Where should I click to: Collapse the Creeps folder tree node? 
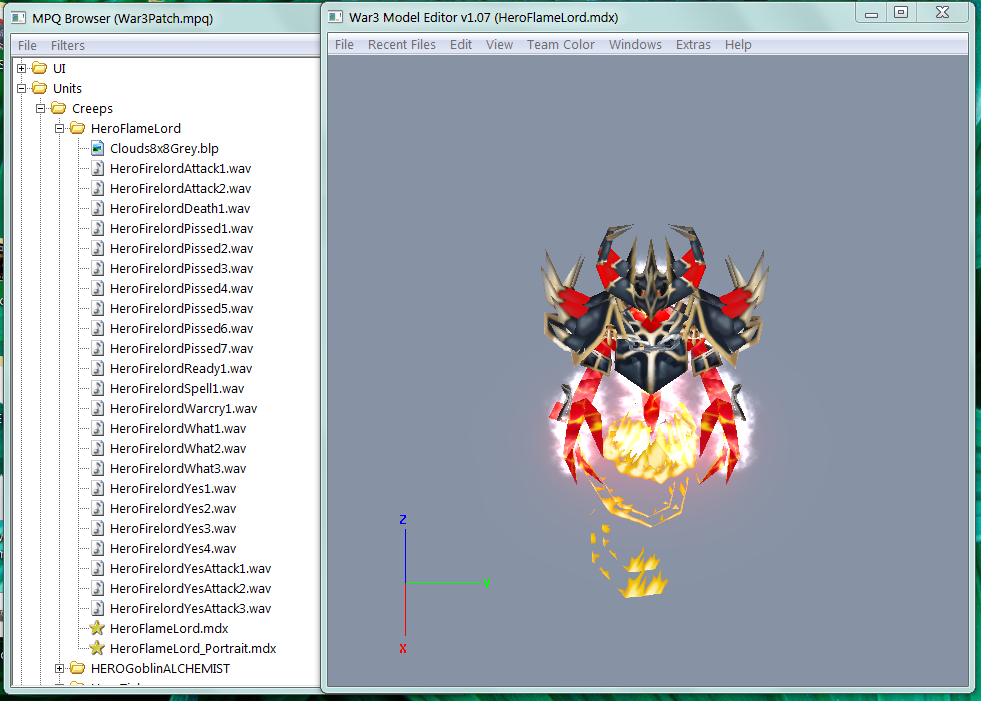click(x=41, y=108)
